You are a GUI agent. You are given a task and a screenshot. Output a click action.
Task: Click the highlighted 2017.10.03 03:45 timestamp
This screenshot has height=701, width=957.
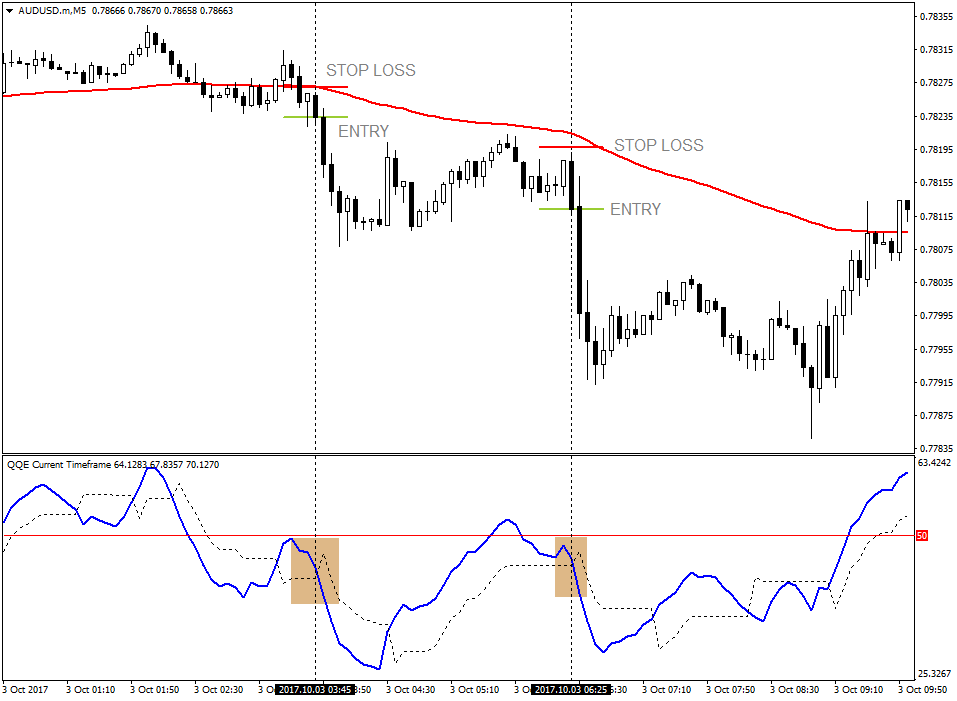[x=315, y=689]
